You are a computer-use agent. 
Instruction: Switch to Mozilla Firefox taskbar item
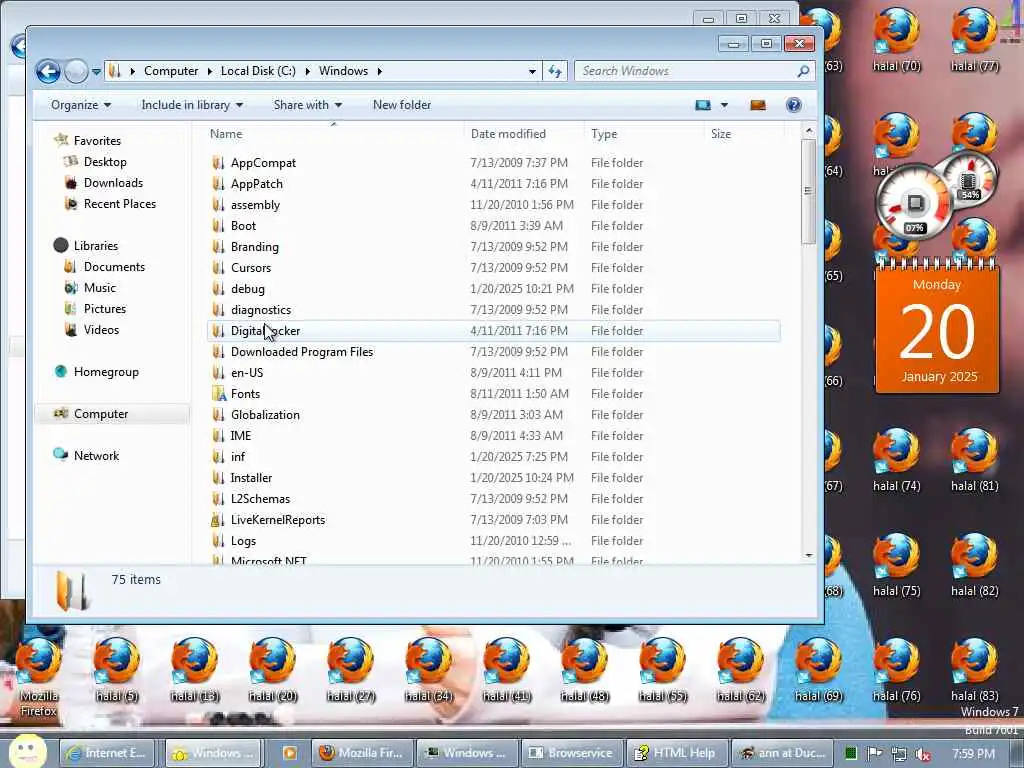(362, 753)
